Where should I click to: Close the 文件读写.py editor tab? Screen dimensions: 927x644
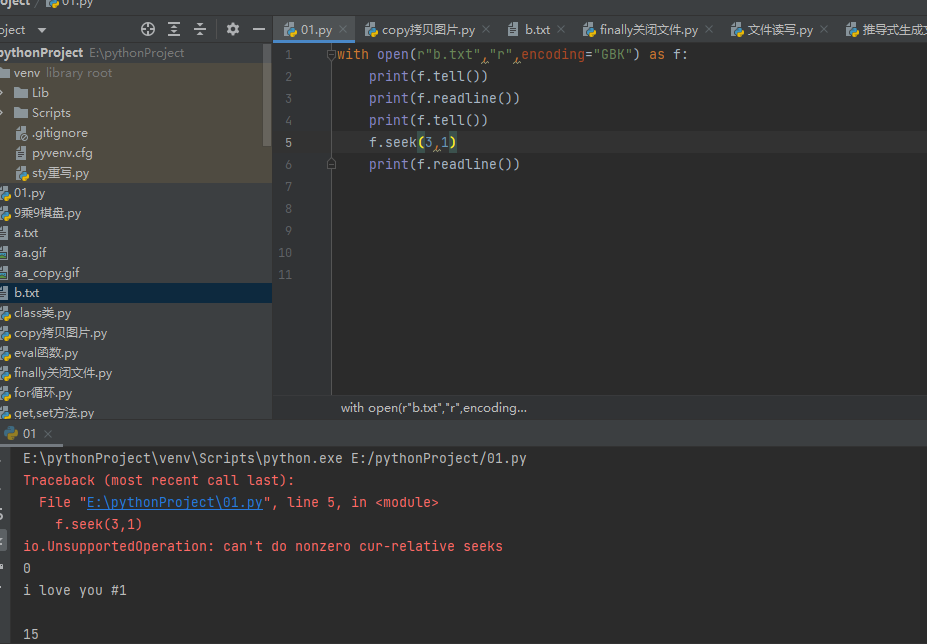tap(824, 29)
